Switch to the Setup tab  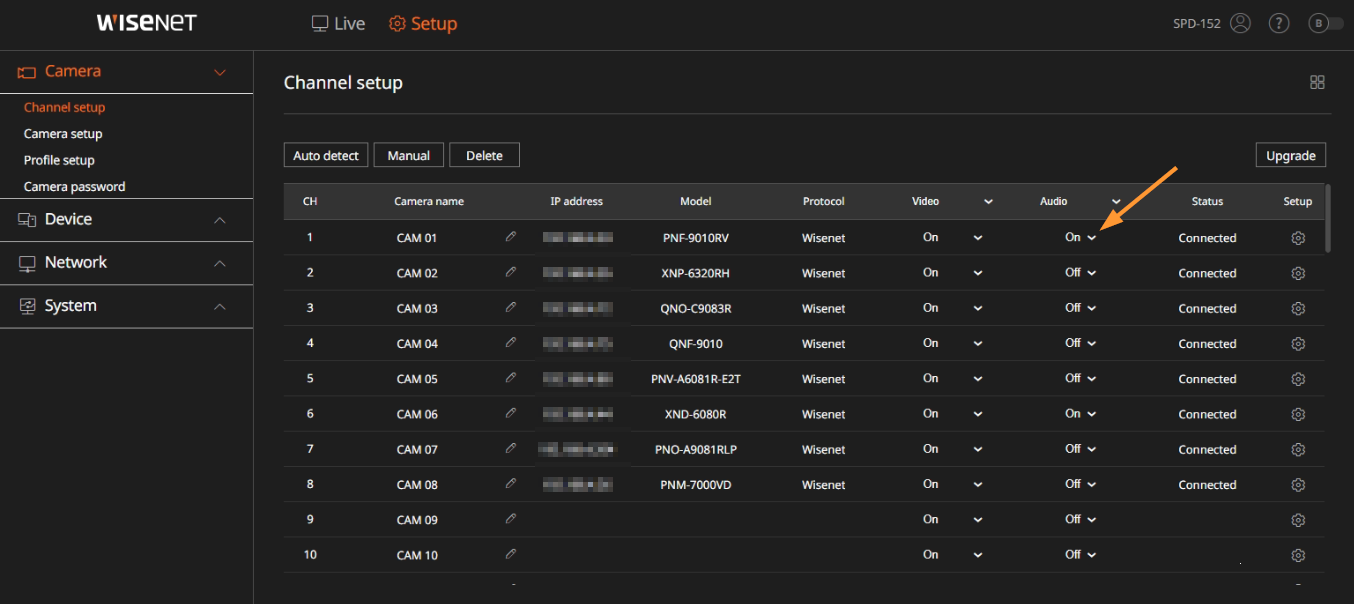[x=422, y=23]
